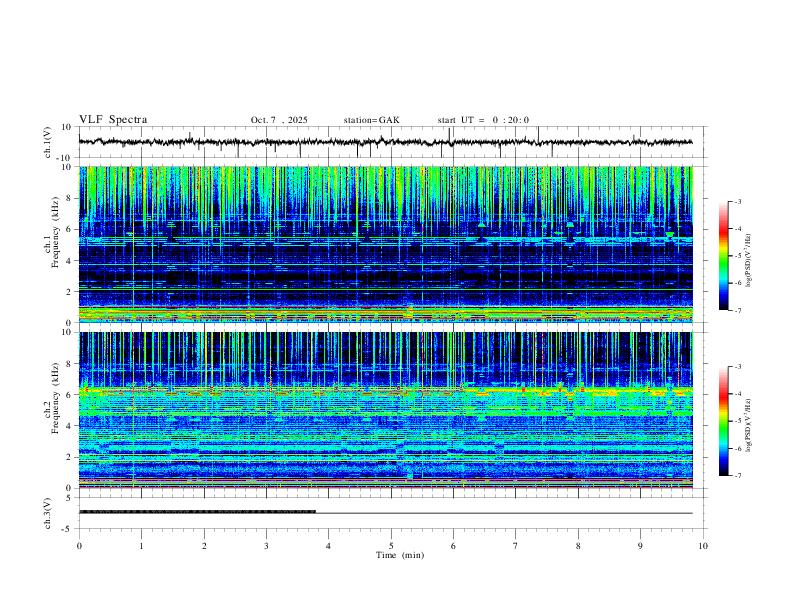This screenshot has height=612, width=792.
Task: Click the ch.1 'Frequency (kHz)' axis label
Action: pos(55,232)
